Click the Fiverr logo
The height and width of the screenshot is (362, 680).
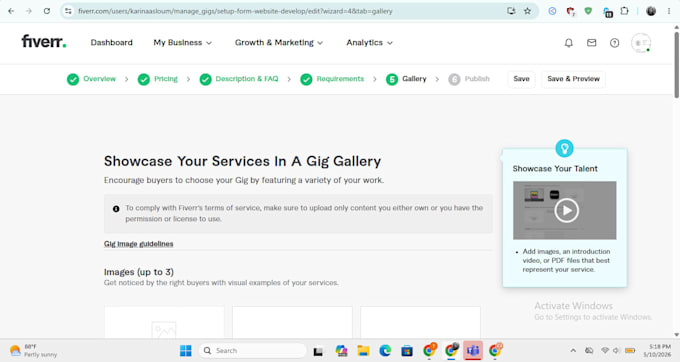coord(44,42)
